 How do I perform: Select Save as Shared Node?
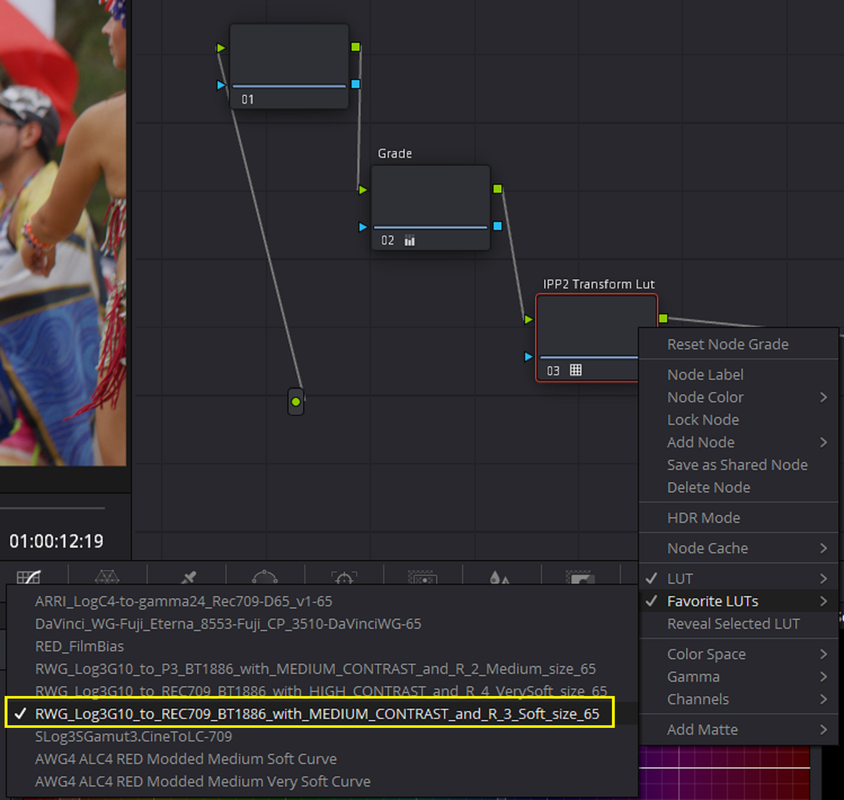(738, 465)
